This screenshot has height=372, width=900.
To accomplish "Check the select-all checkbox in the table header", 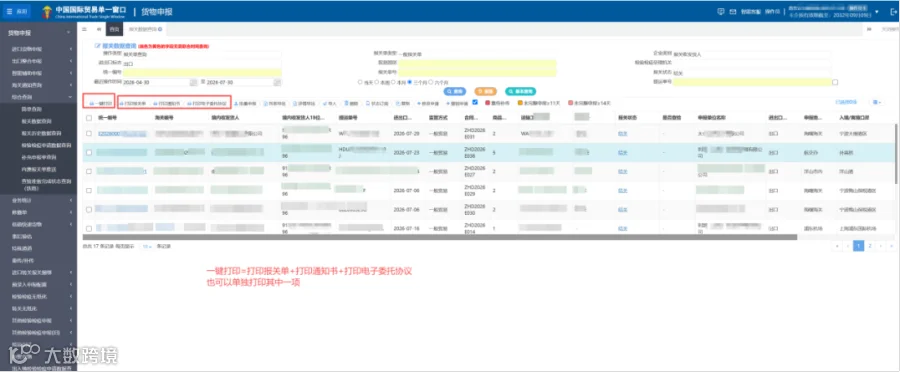I will [x=88, y=118].
